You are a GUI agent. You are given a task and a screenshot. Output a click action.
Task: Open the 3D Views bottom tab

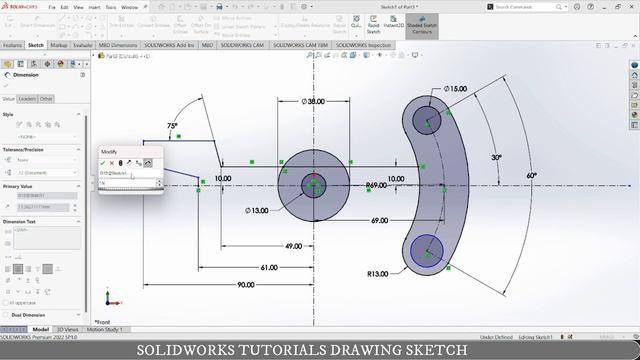67,329
